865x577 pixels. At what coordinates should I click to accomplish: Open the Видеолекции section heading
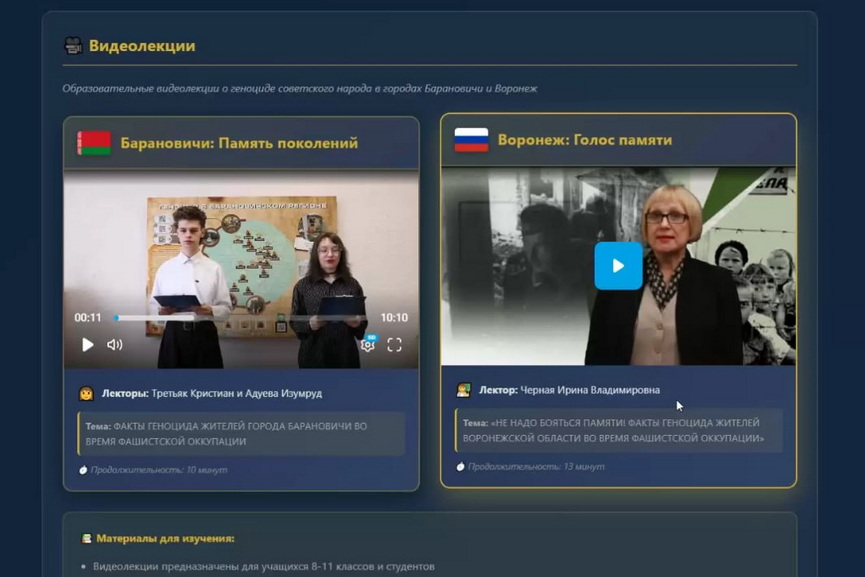point(142,46)
